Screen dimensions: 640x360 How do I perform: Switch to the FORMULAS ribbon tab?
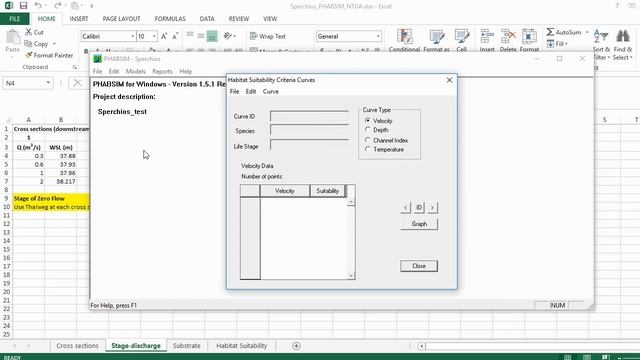pos(170,19)
